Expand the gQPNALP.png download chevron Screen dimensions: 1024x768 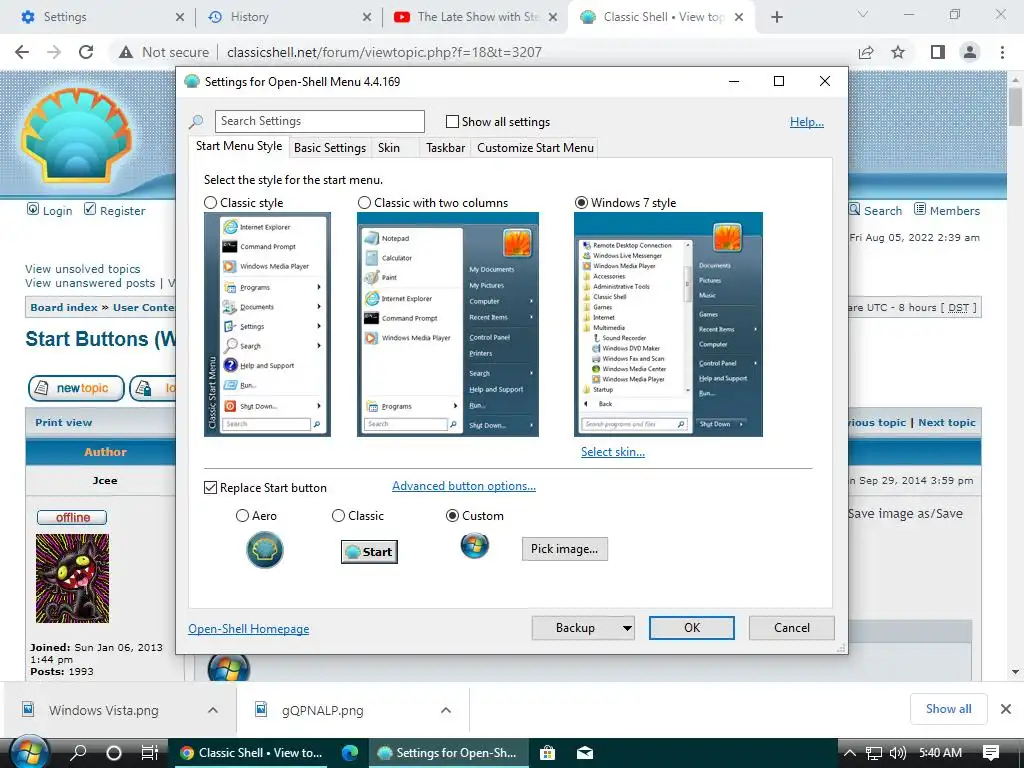click(446, 710)
